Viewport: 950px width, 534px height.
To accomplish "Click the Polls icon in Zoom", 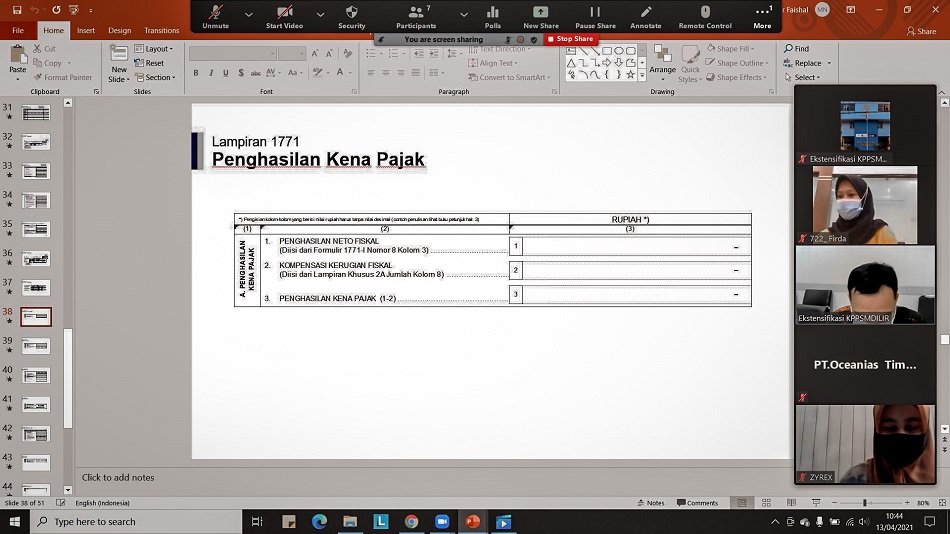I will (x=493, y=16).
